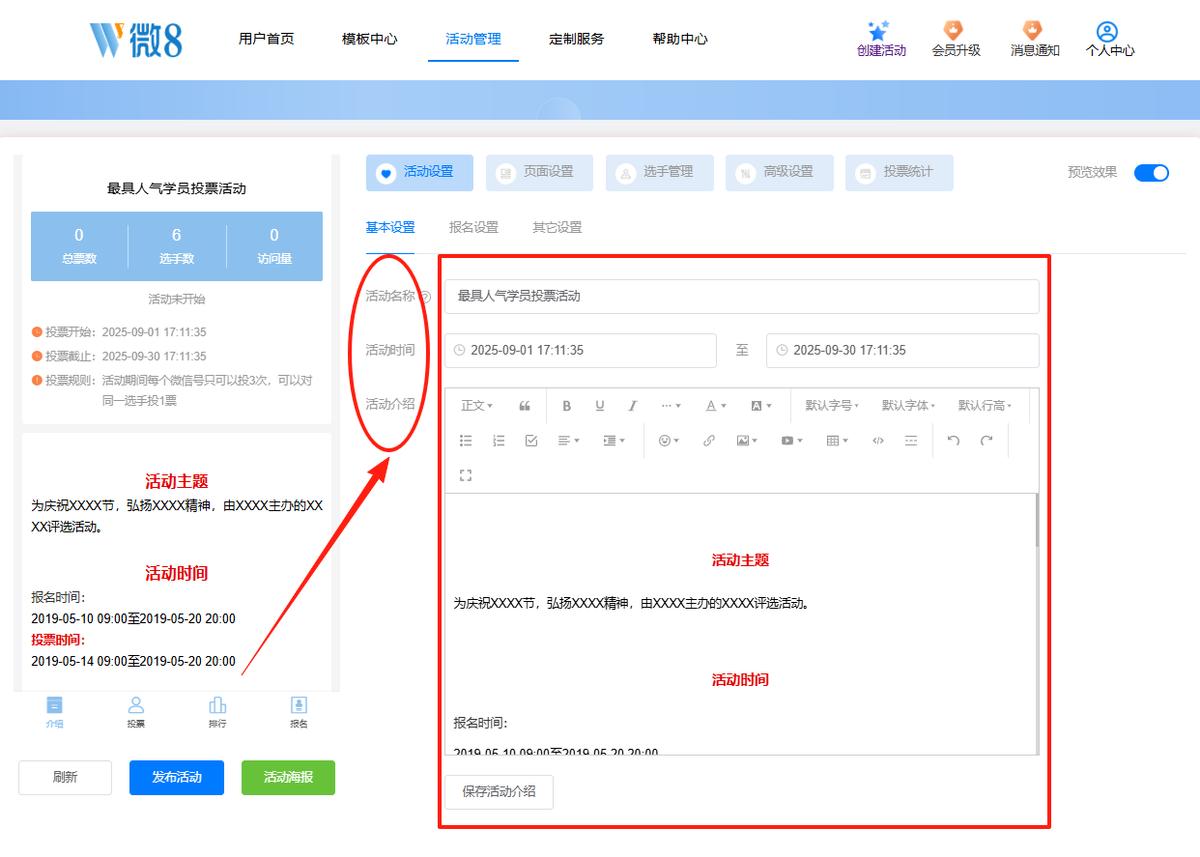Insert a checklist using the todo icon
The width and height of the screenshot is (1200, 857).
tap(531, 440)
